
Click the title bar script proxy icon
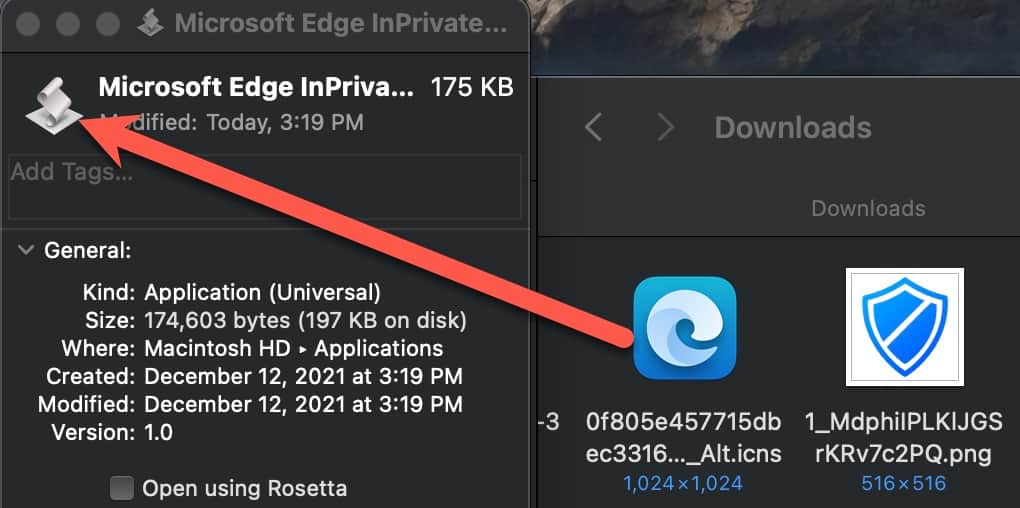150,23
